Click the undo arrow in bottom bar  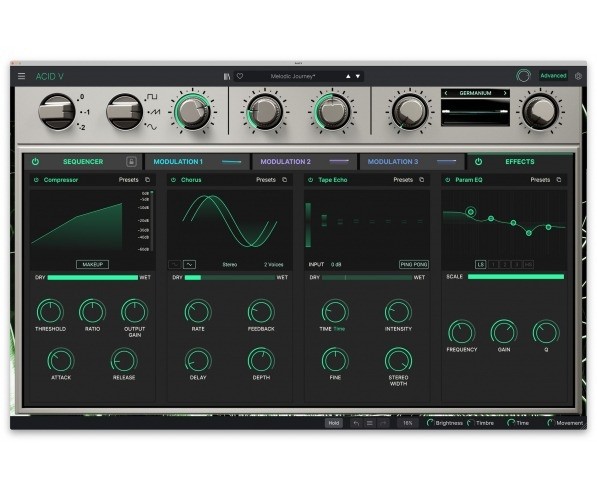click(356, 423)
